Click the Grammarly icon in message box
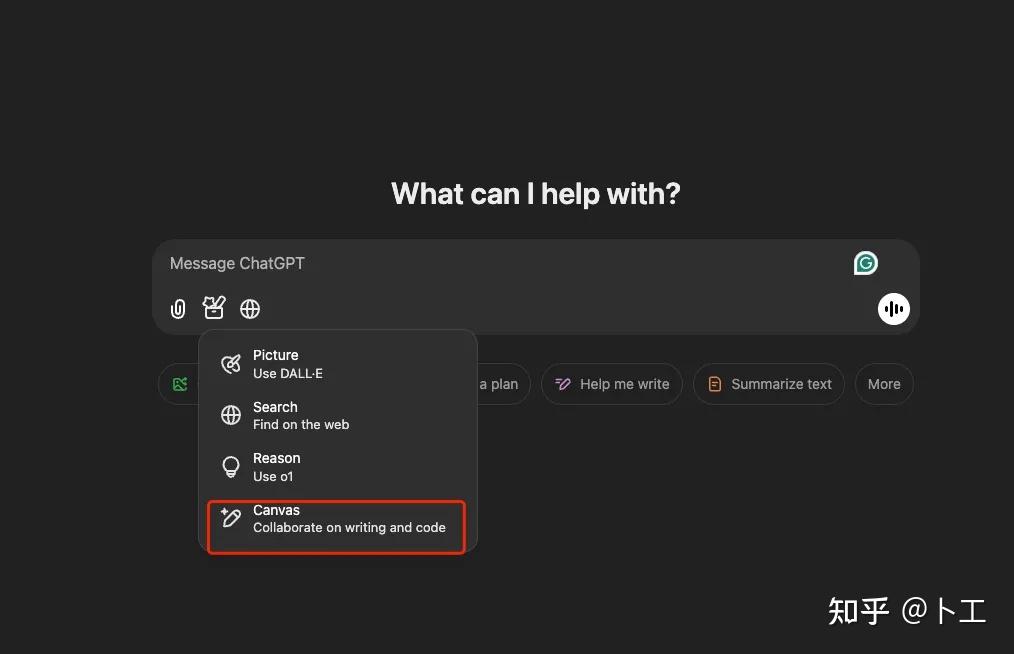1014x654 pixels. pyautogui.click(x=865, y=263)
